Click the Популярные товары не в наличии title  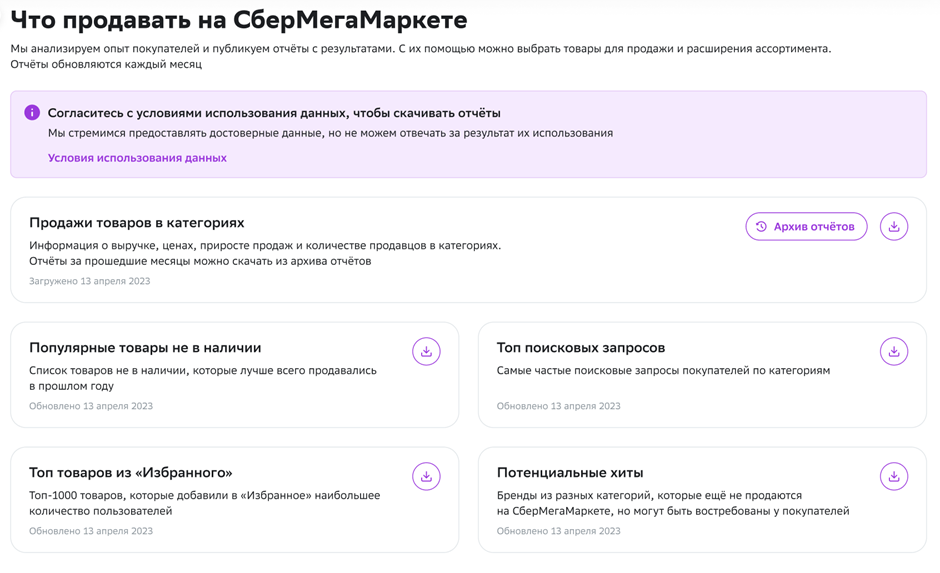point(145,348)
